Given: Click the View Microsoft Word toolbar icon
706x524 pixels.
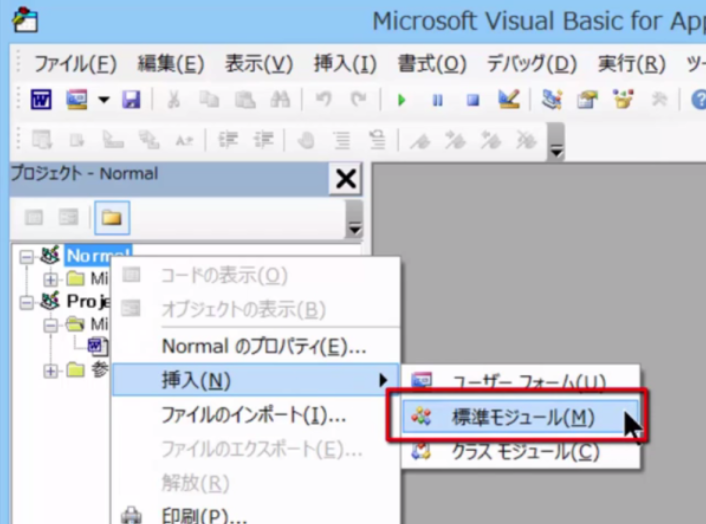Looking at the screenshot, I should click(x=41, y=100).
